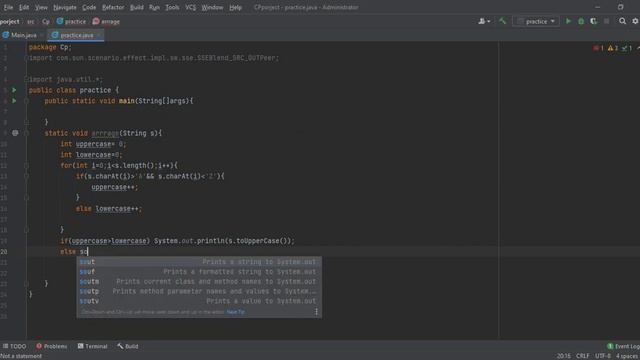Screen dimensions: 640x360
Task: Open the completion popup options (three dots)
Action: [316, 312]
